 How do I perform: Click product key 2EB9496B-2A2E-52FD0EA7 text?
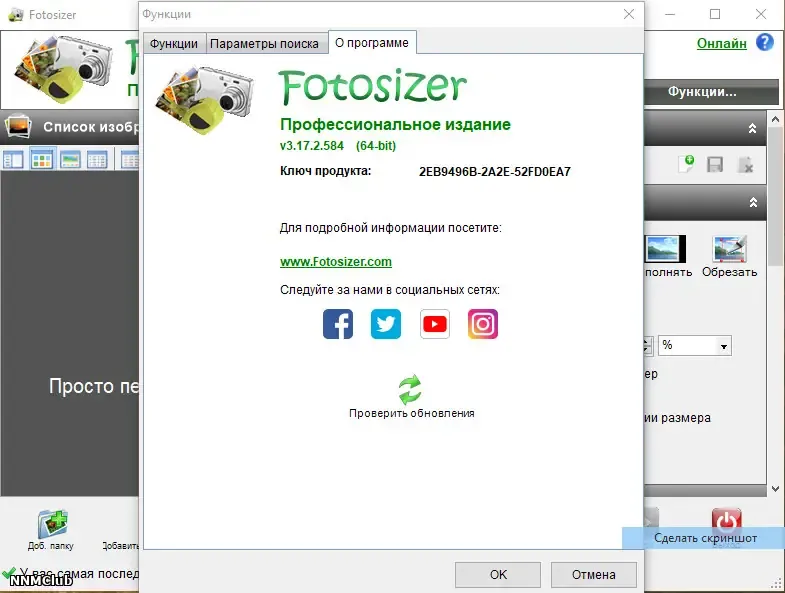pyautogui.click(x=495, y=172)
